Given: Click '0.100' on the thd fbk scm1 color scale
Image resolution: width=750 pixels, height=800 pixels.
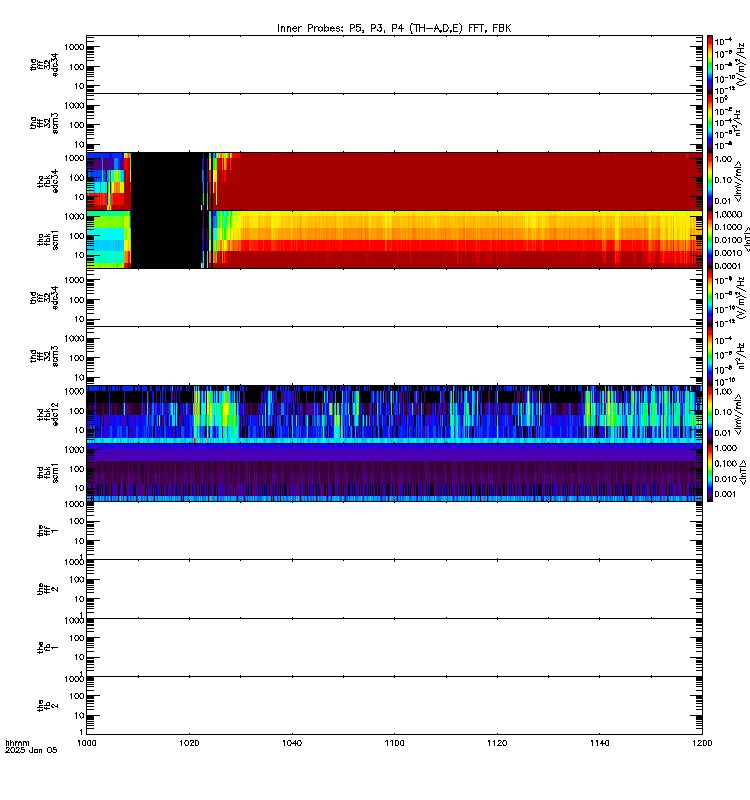Looking at the screenshot, I should (726, 463).
